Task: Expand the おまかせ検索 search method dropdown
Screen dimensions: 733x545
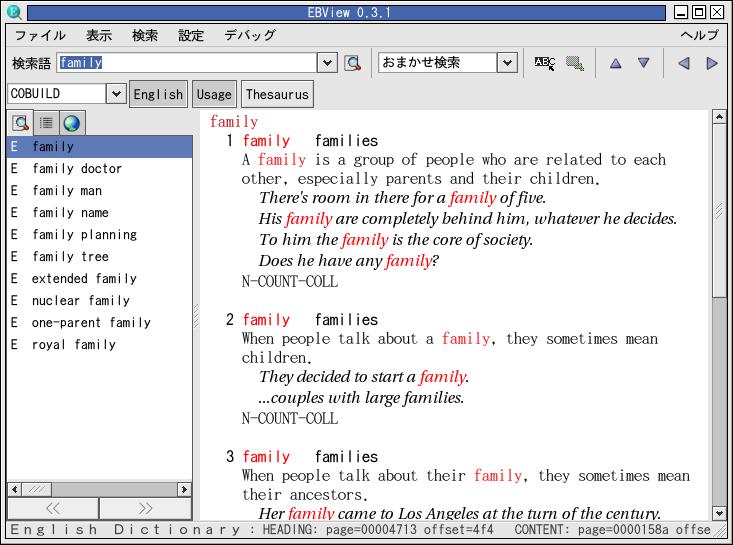Action: pyautogui.click(x=507, y=63)
